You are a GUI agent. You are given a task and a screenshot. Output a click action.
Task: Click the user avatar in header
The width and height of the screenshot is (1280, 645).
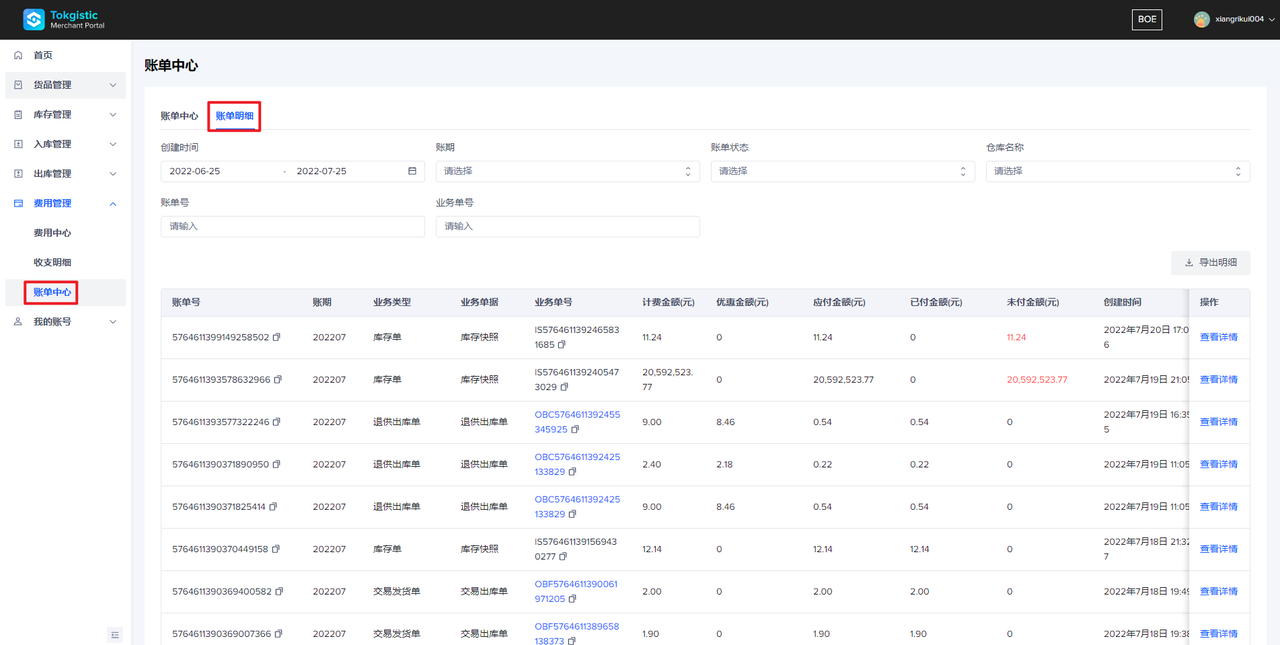(1202, 19)
